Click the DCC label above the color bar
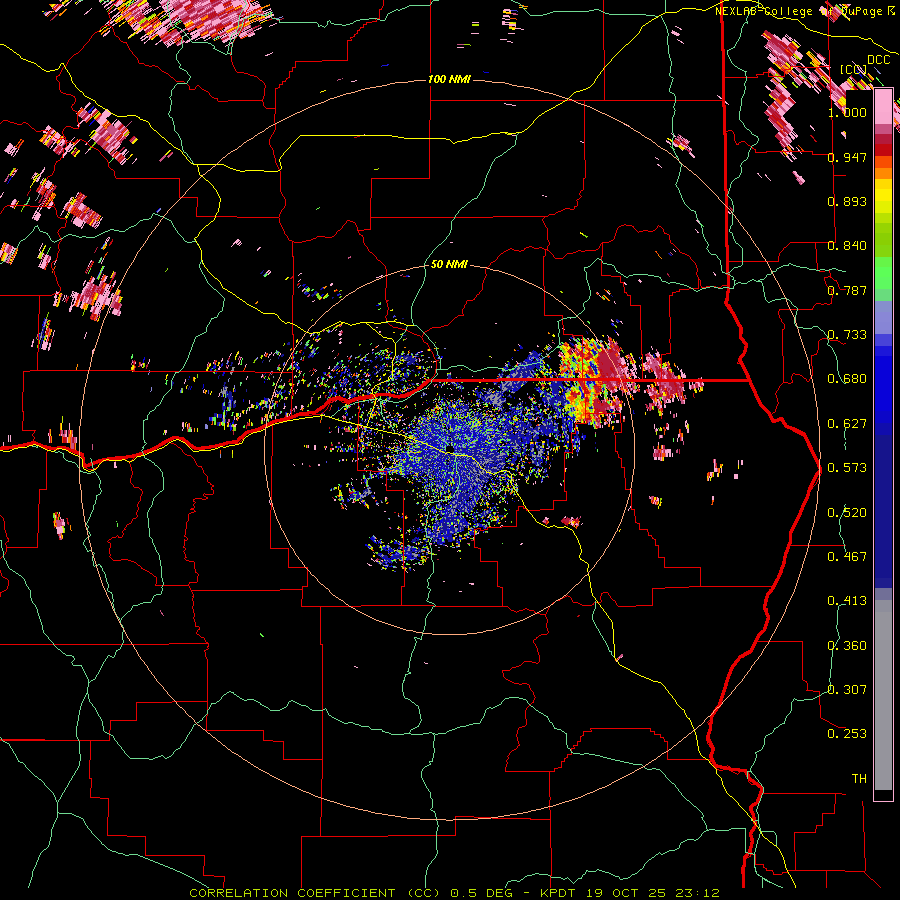The image size is (900, 900). coord(878,60)
